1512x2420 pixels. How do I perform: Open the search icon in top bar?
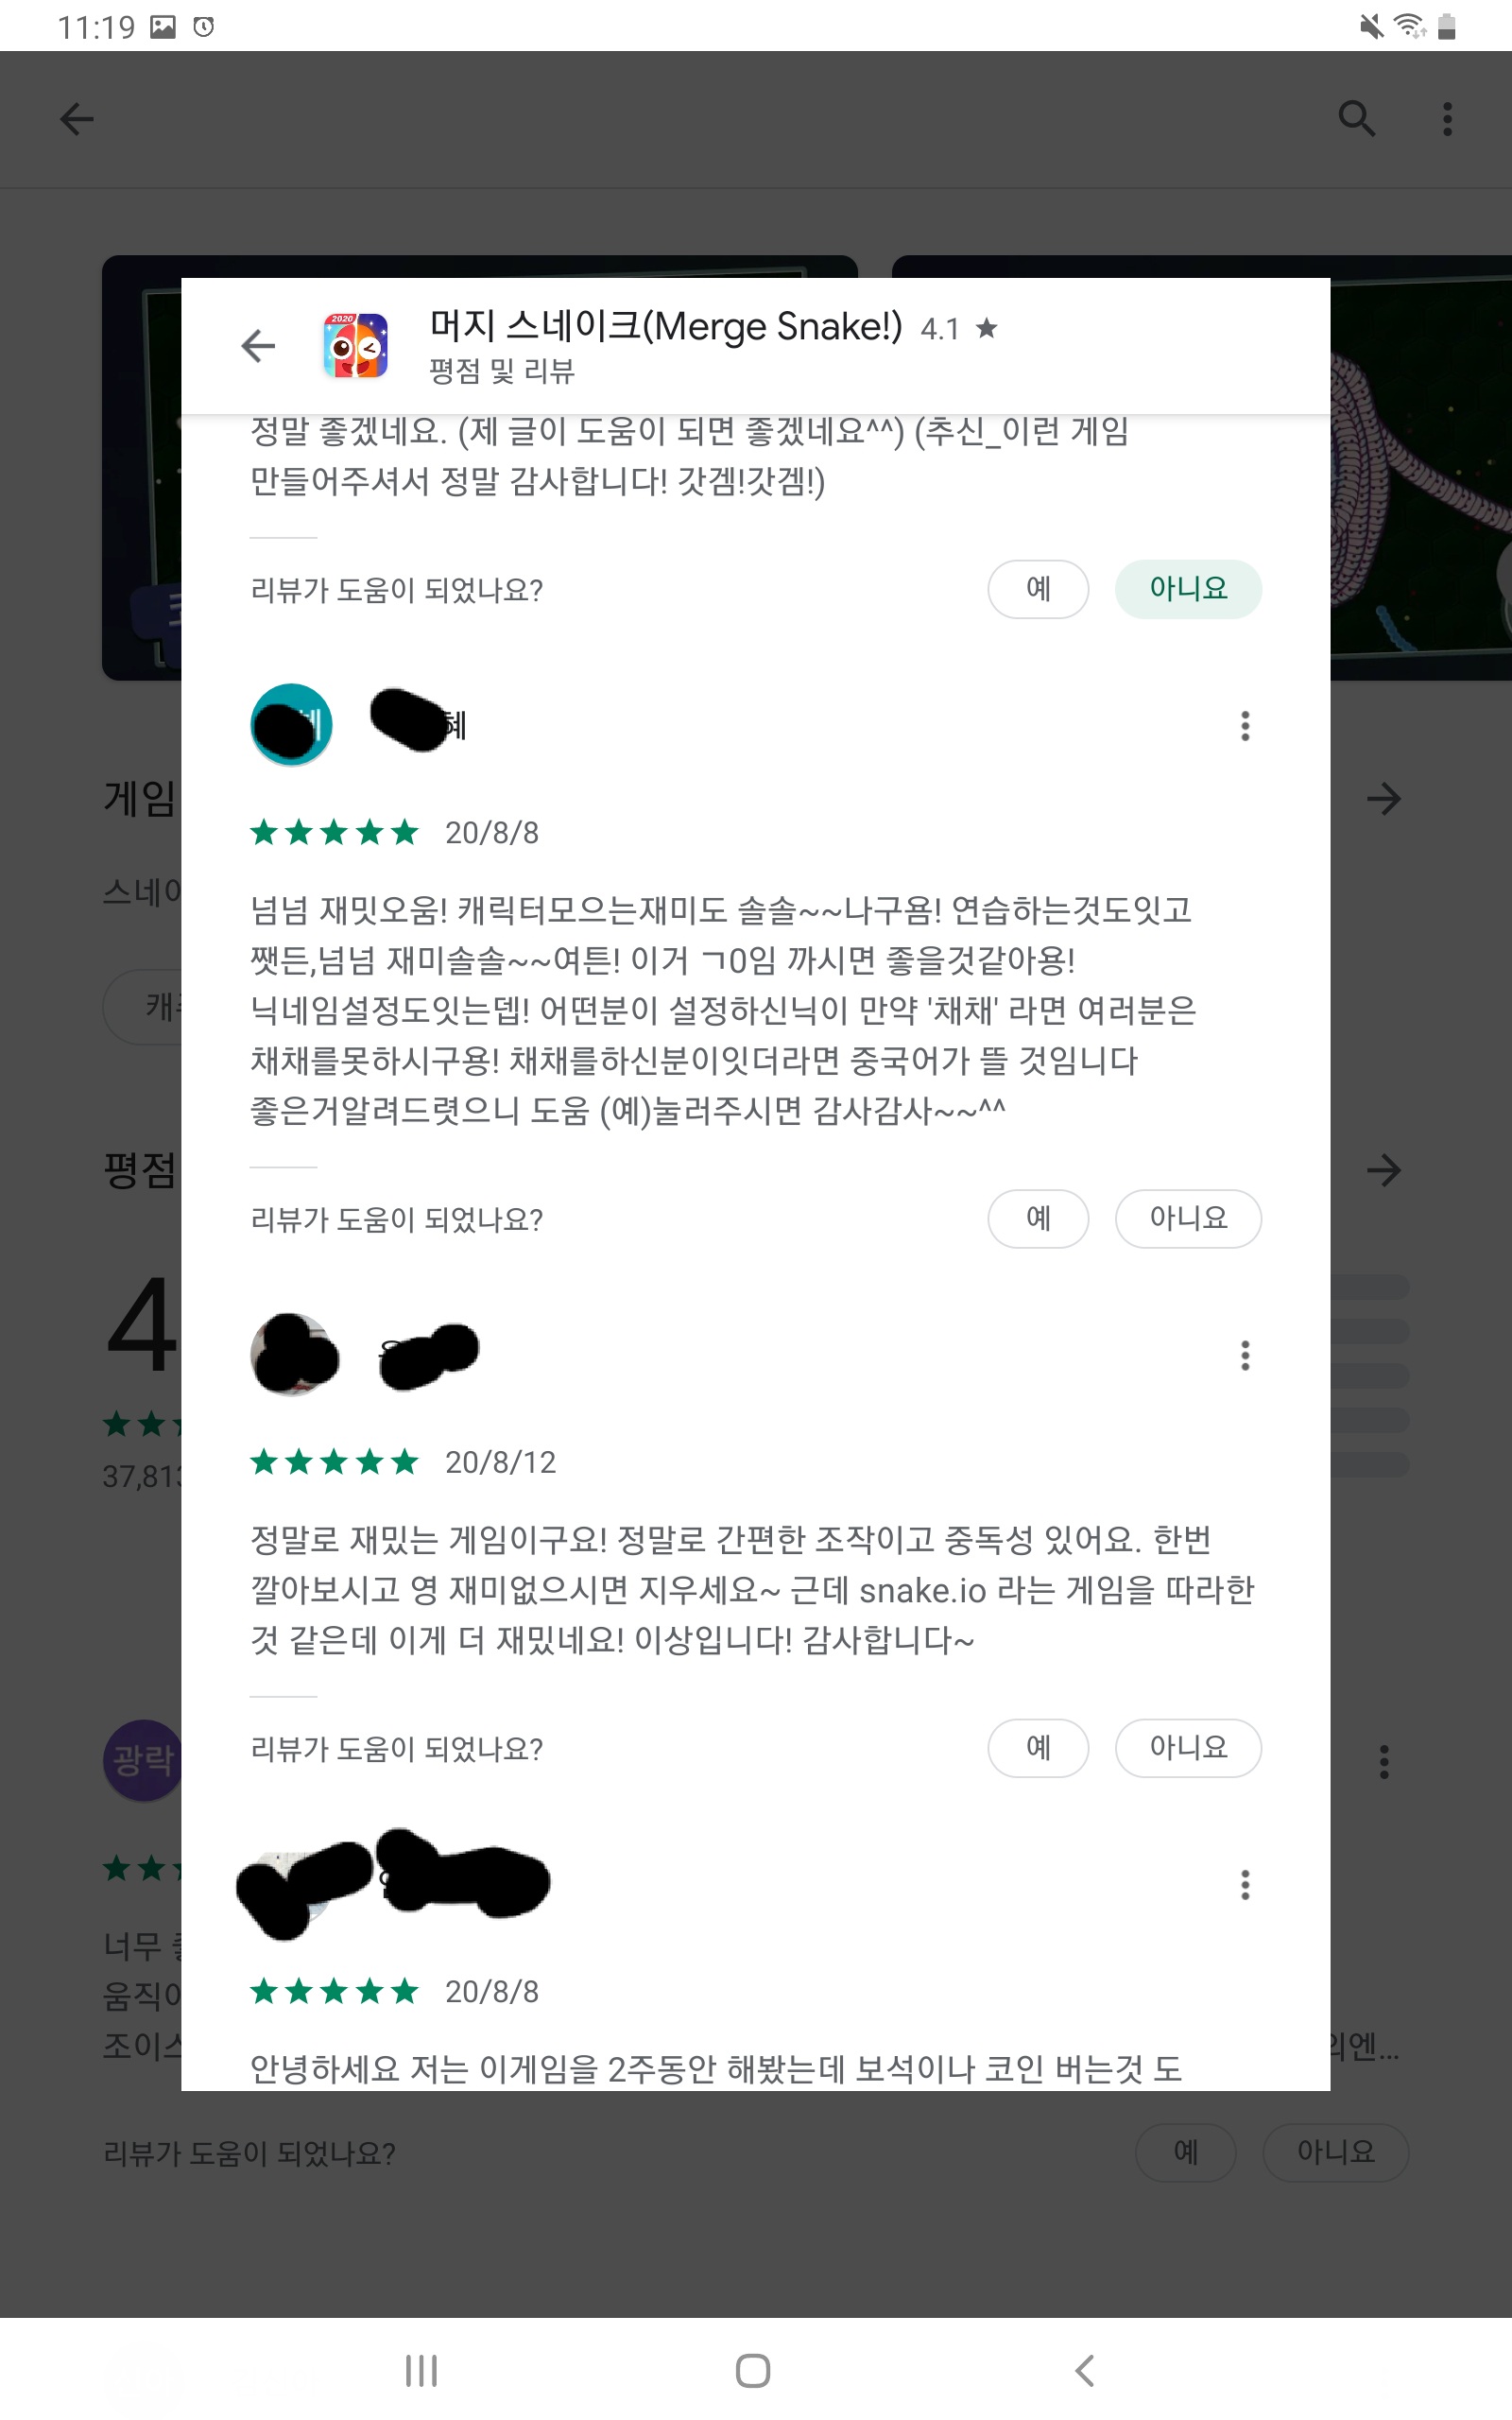tap(1356, 119)
